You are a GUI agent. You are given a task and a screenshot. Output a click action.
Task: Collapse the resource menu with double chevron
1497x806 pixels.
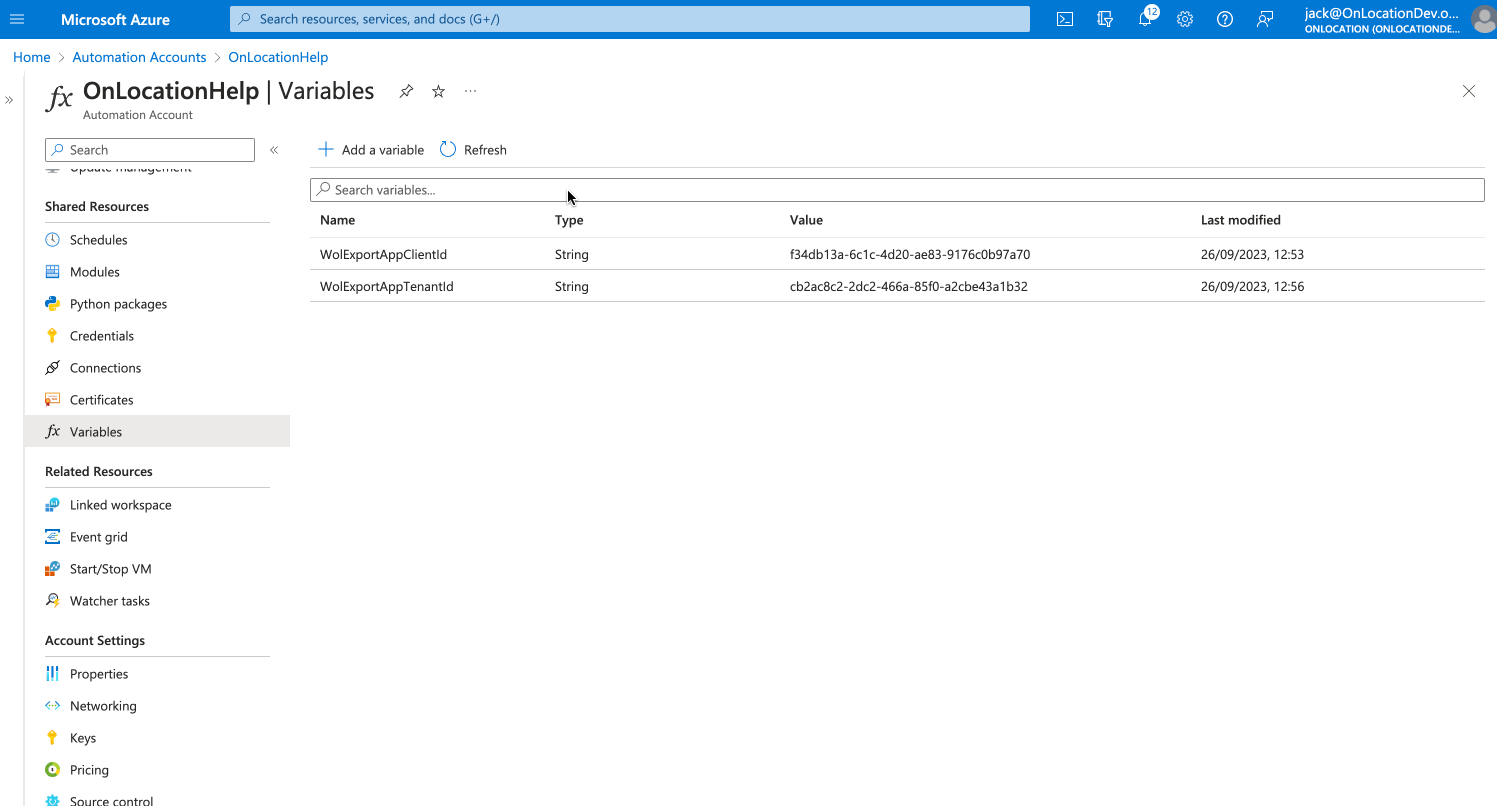tap(274, 150)
